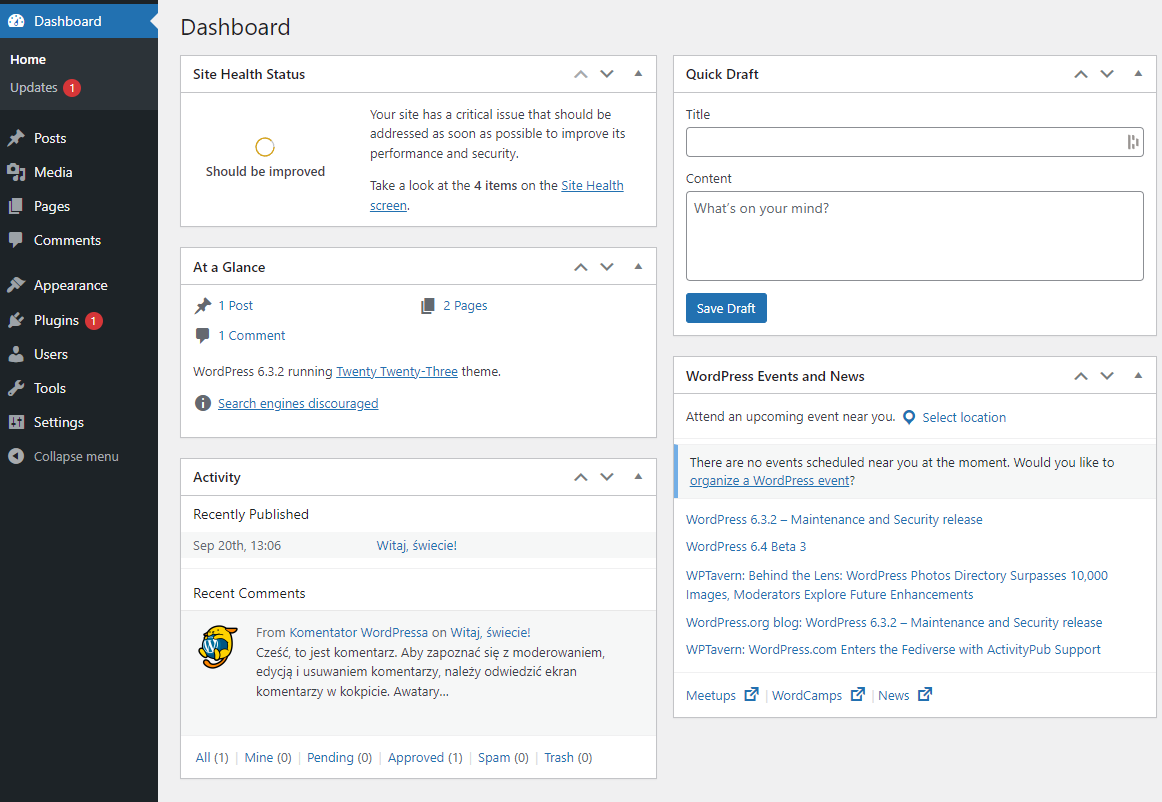The height and width of the screenshot is (802, 1162).
Task: Open the Home submenu item
Action: (28, 59)
